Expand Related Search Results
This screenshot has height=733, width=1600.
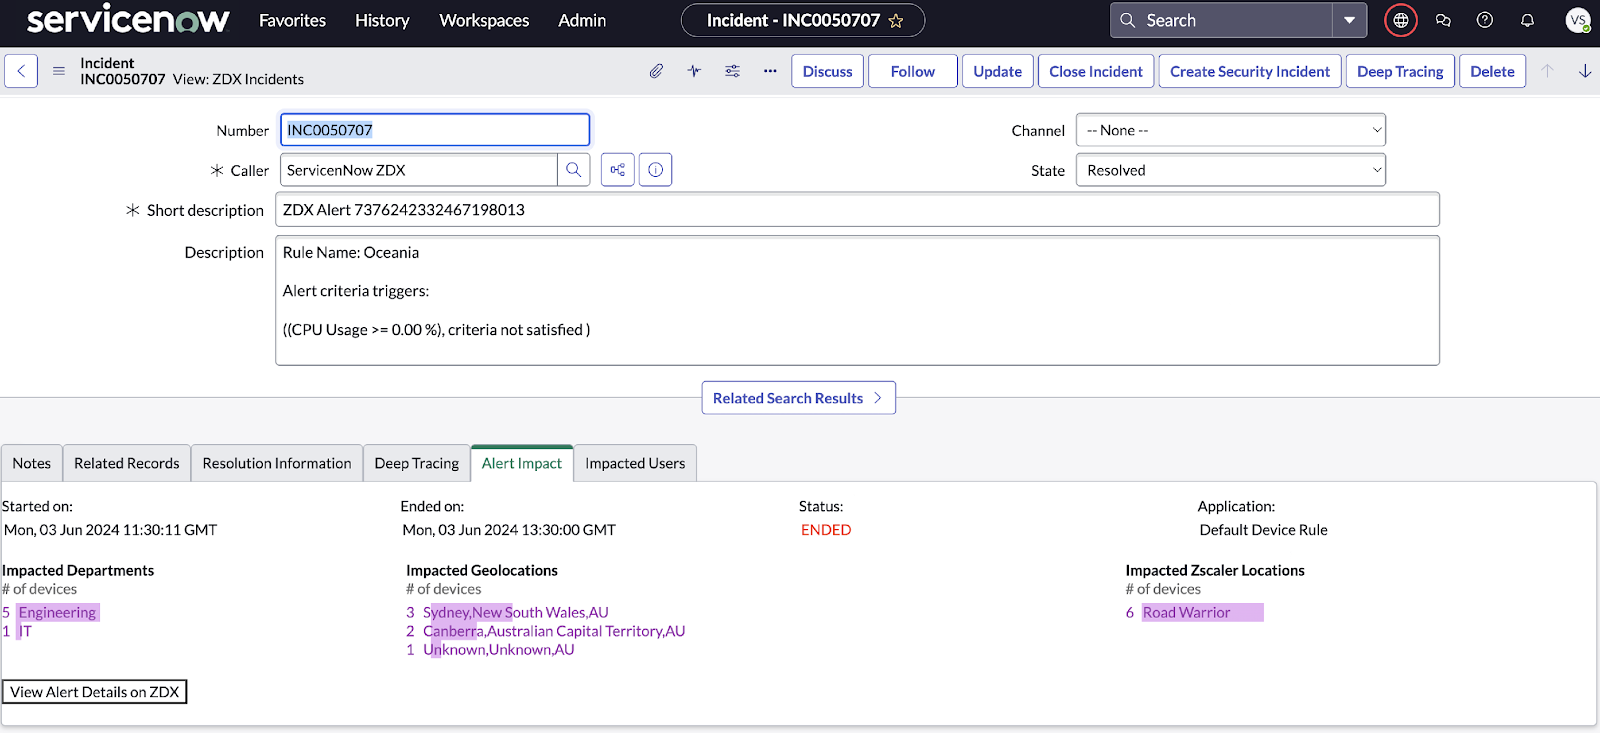(798, 398)
